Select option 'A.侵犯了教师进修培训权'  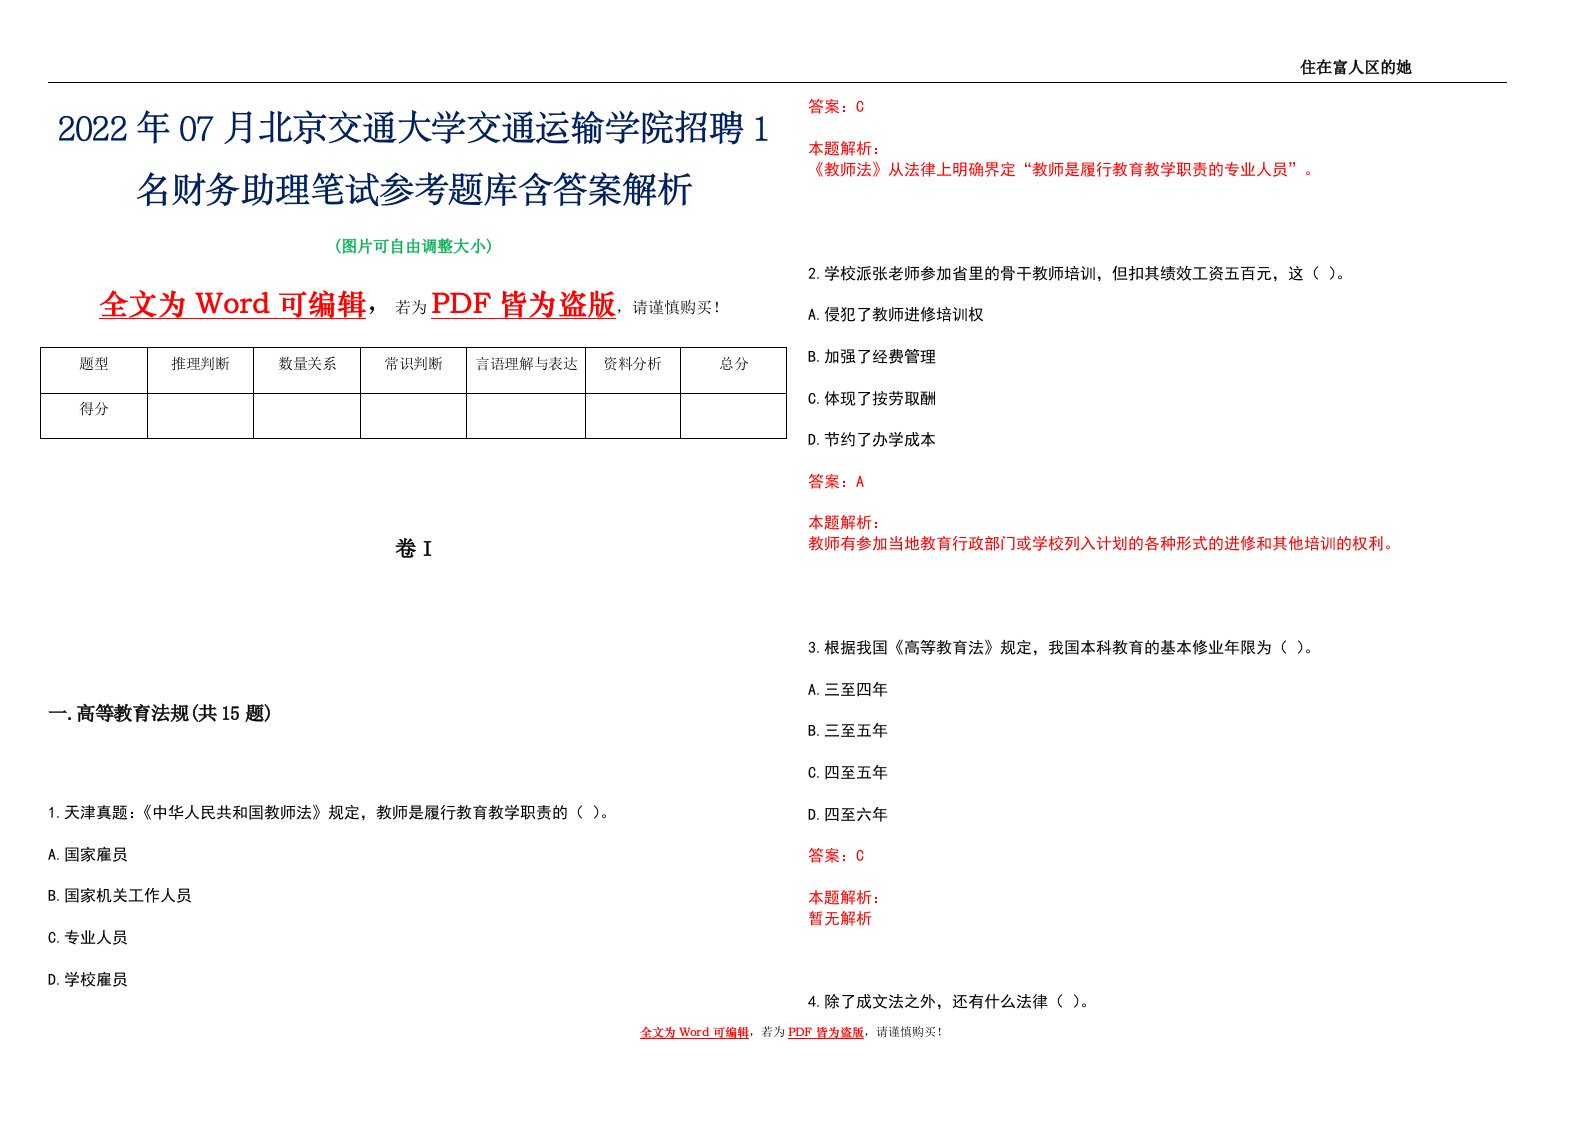tap(896, 315)
